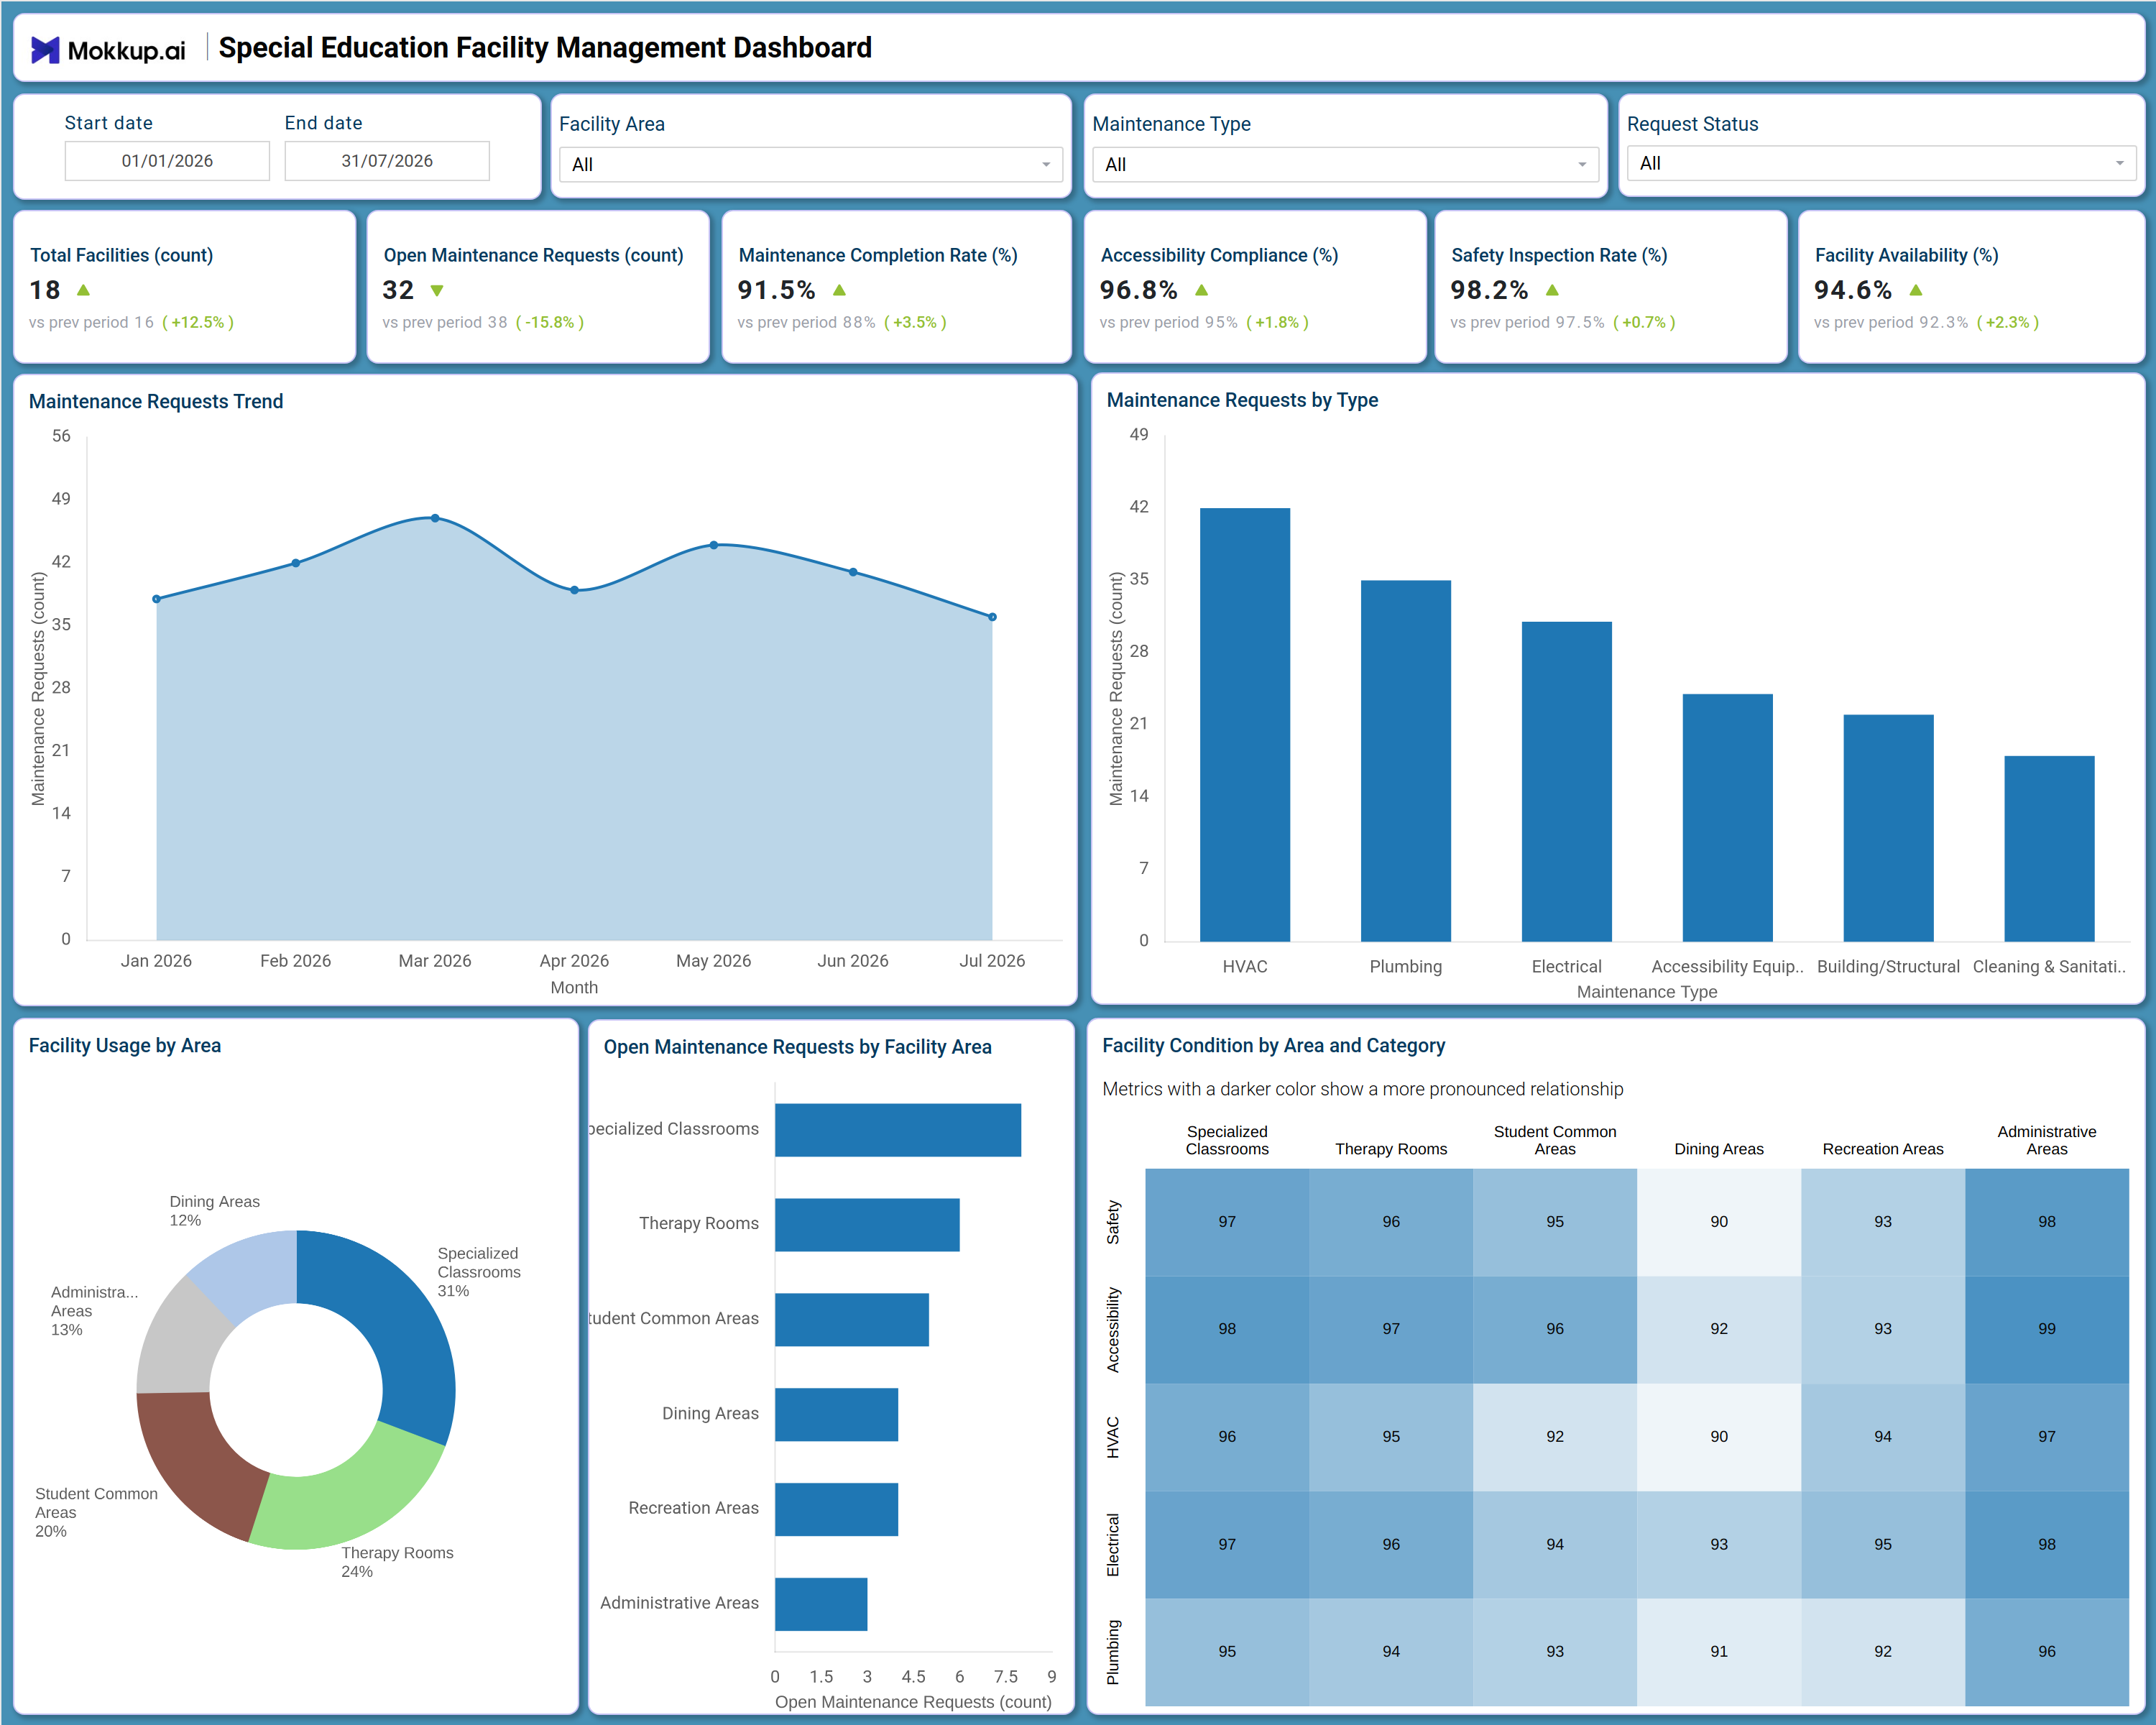Click the up arrow next to 98.2% safety inspection
2156x1725 pixels.
click(x=1552, y=290)
